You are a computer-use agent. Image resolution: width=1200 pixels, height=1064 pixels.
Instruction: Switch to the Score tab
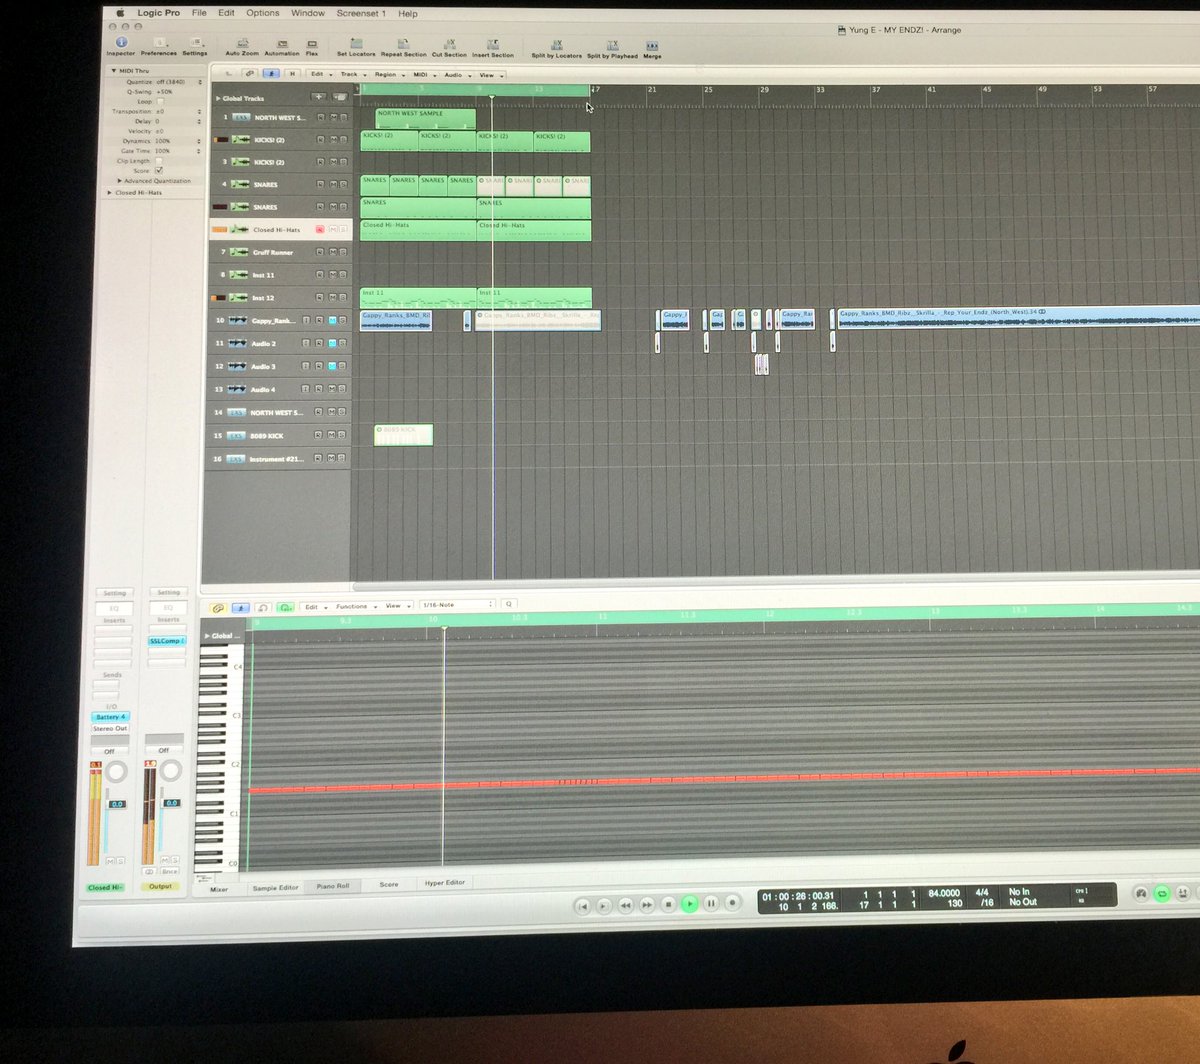[x=389, y=884]
